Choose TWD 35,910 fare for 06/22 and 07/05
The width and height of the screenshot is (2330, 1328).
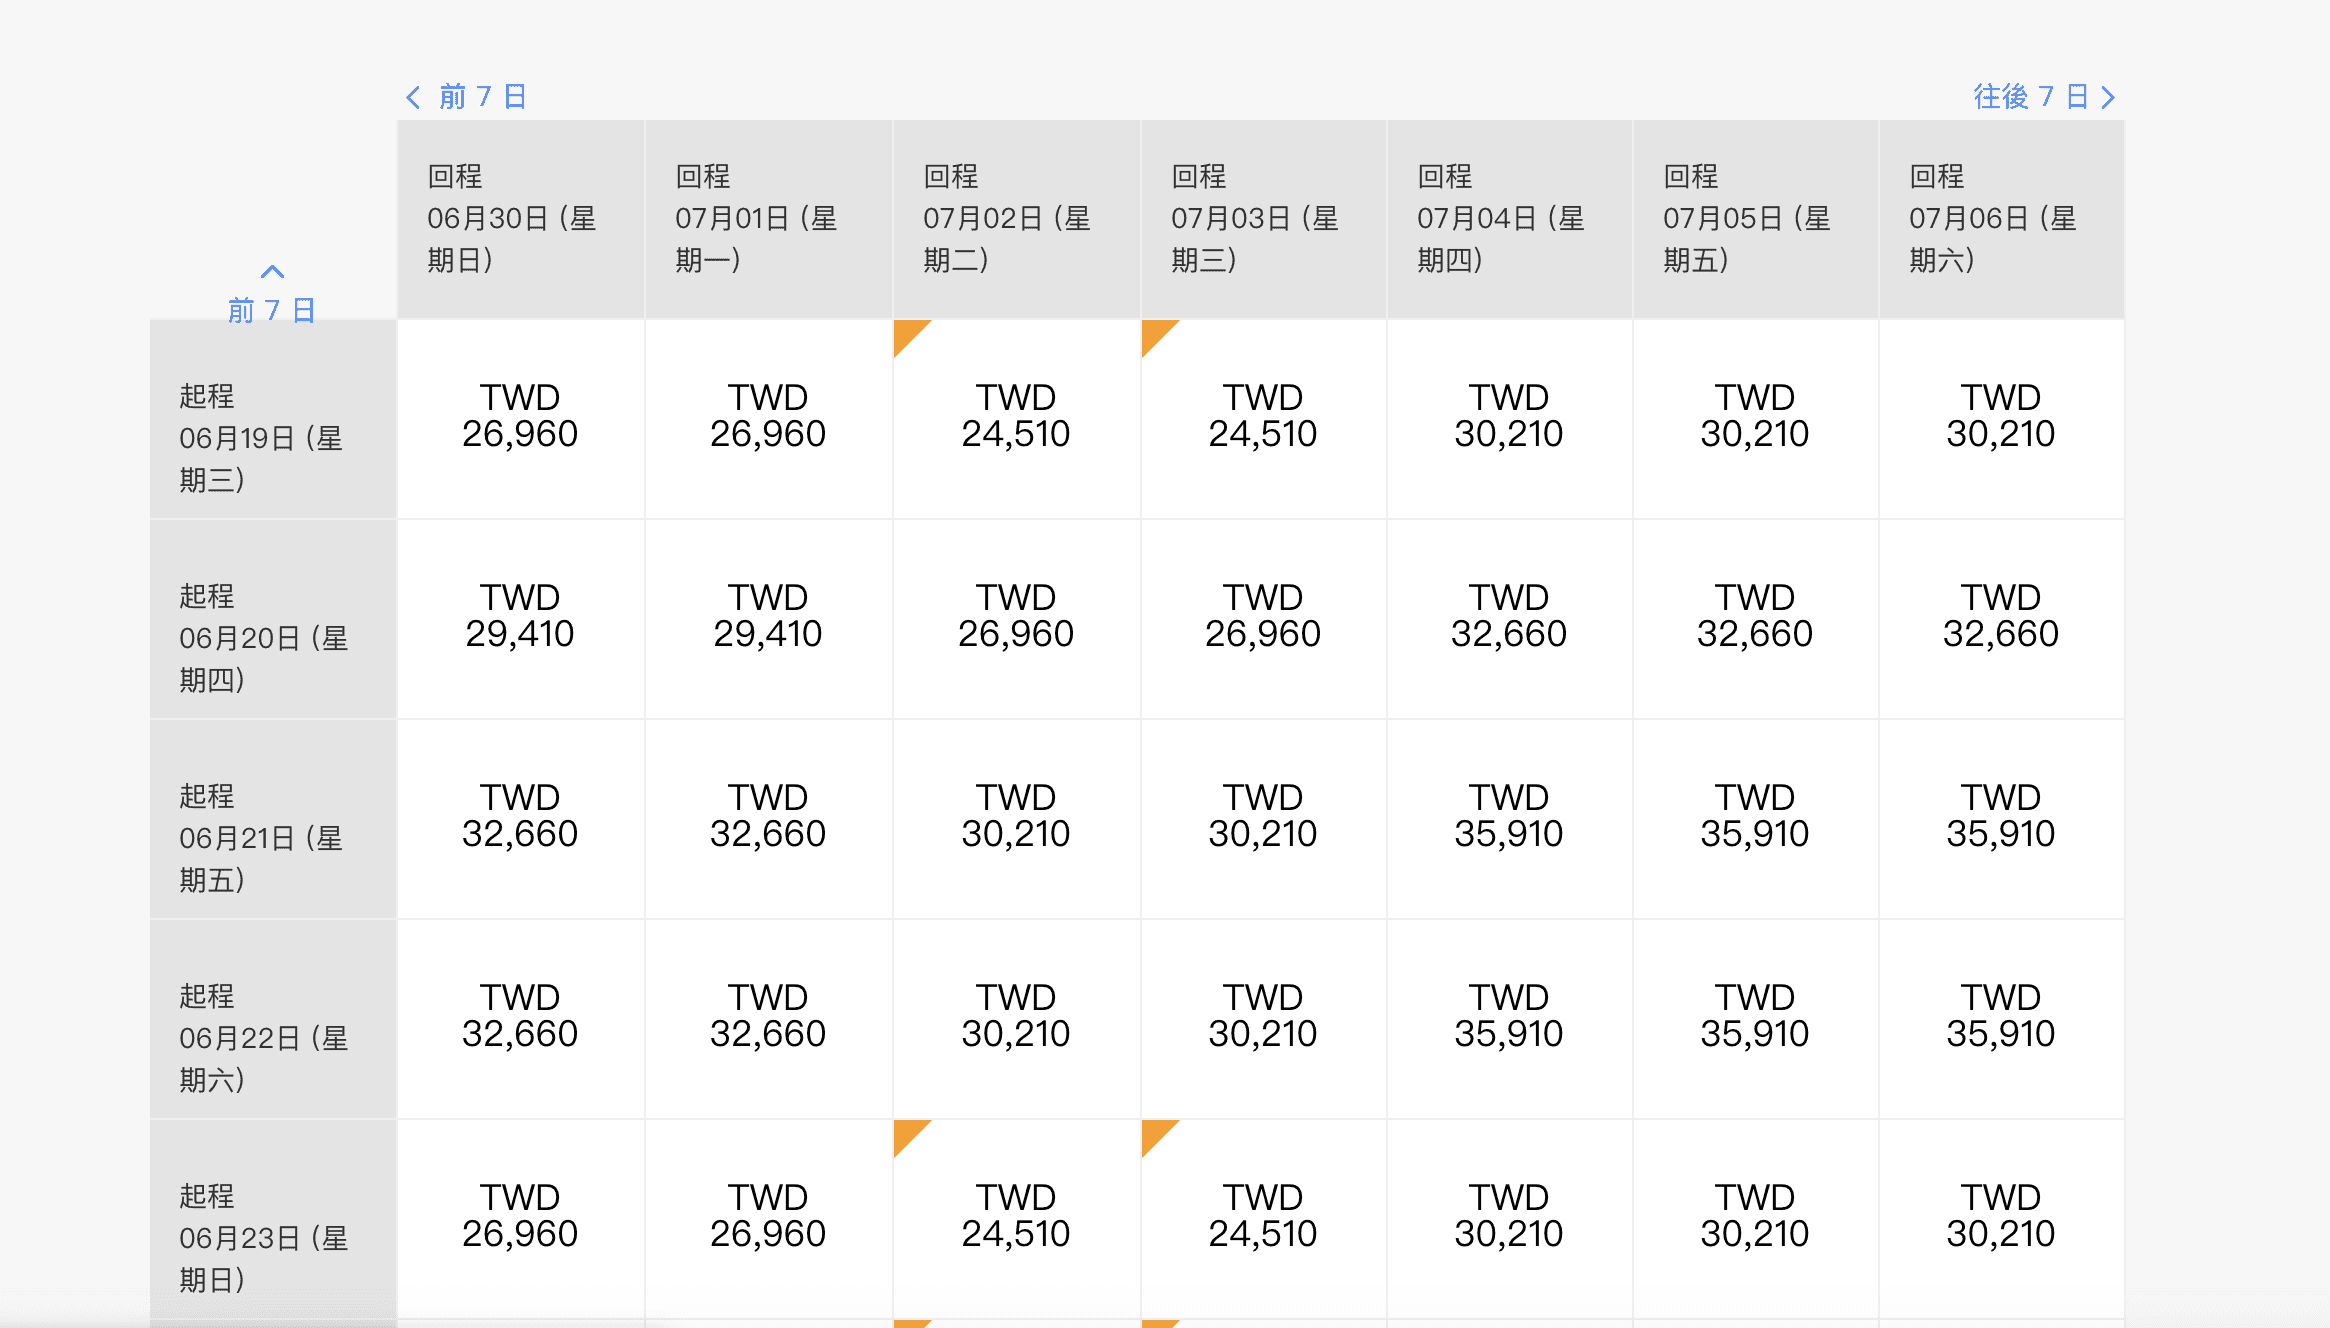(x=1755, y=1019)
